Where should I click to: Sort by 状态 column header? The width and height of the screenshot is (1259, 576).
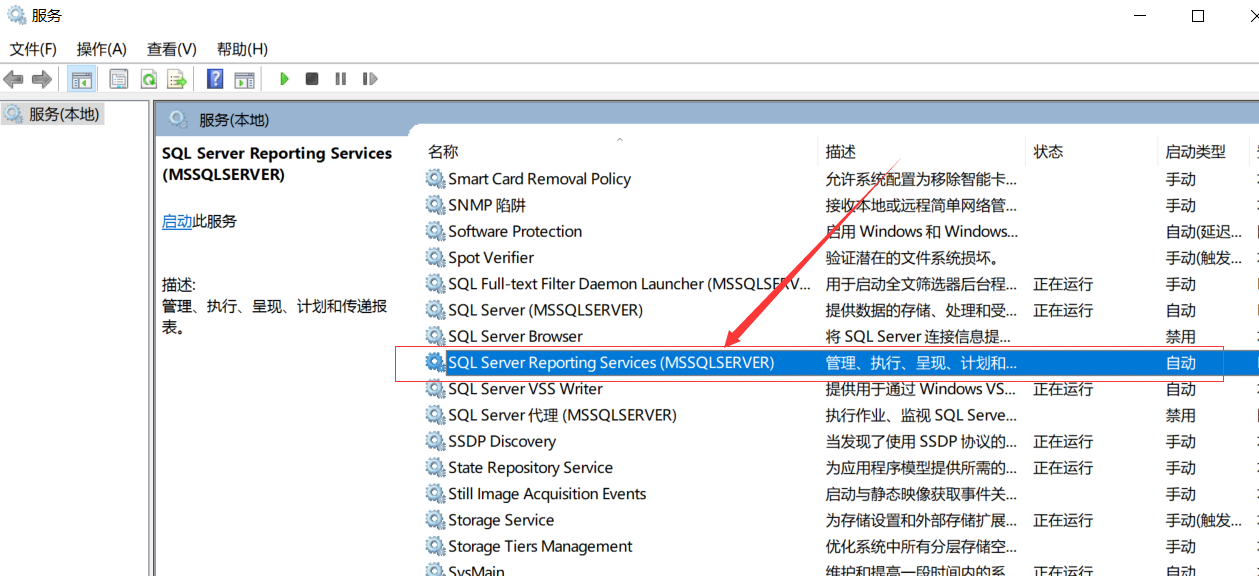pos(1048,151)
